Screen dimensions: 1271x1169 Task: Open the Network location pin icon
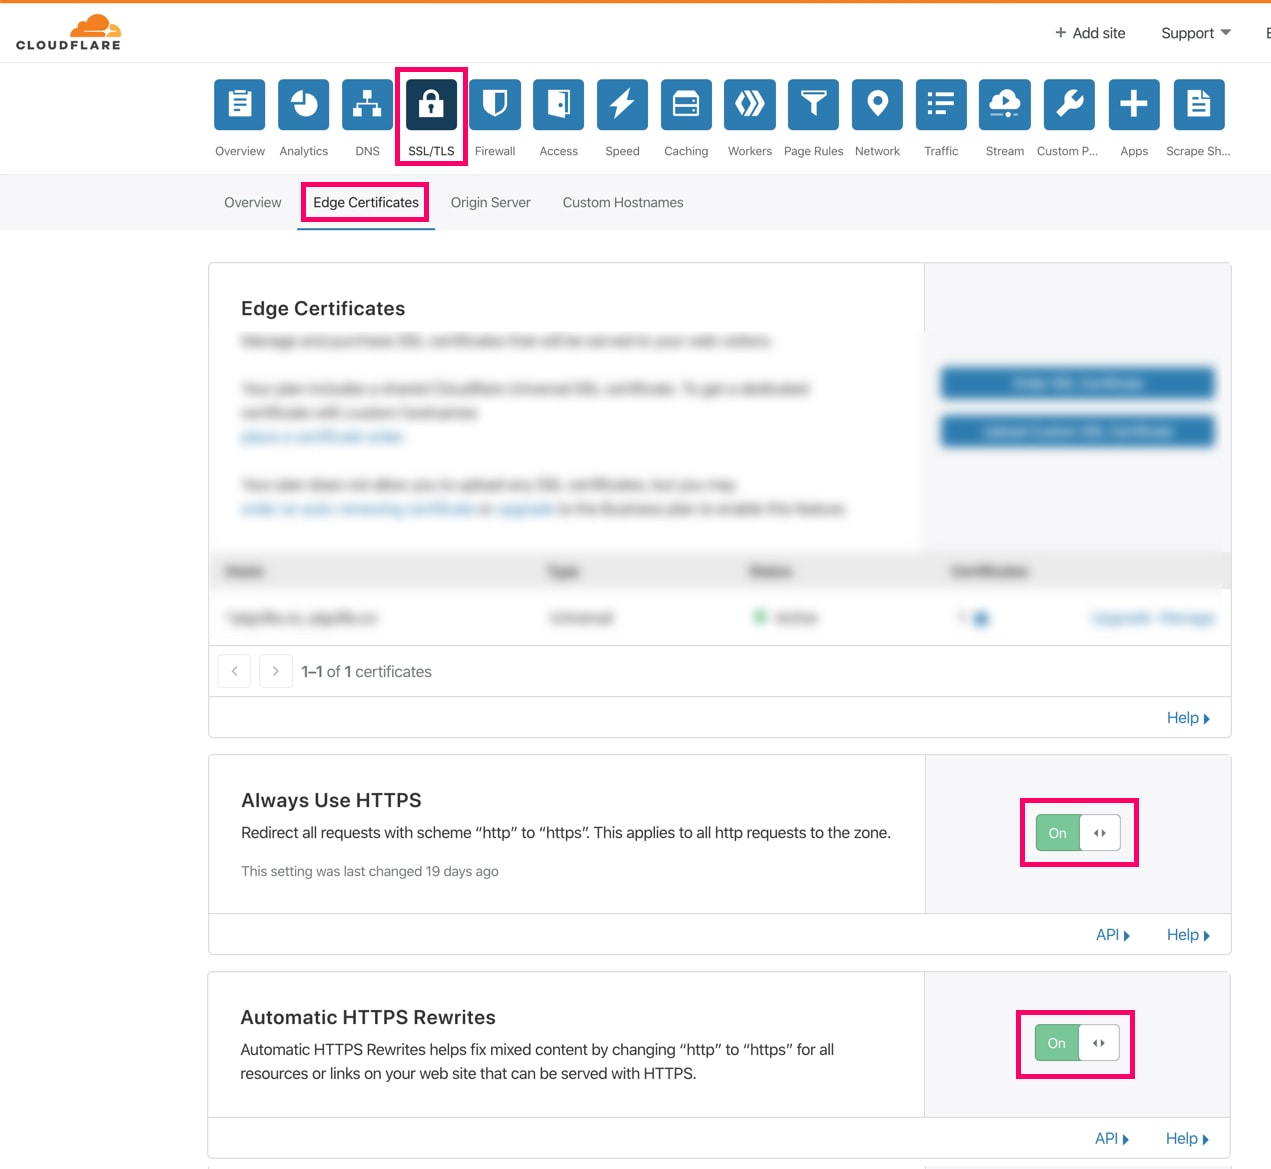coord(878,105)
